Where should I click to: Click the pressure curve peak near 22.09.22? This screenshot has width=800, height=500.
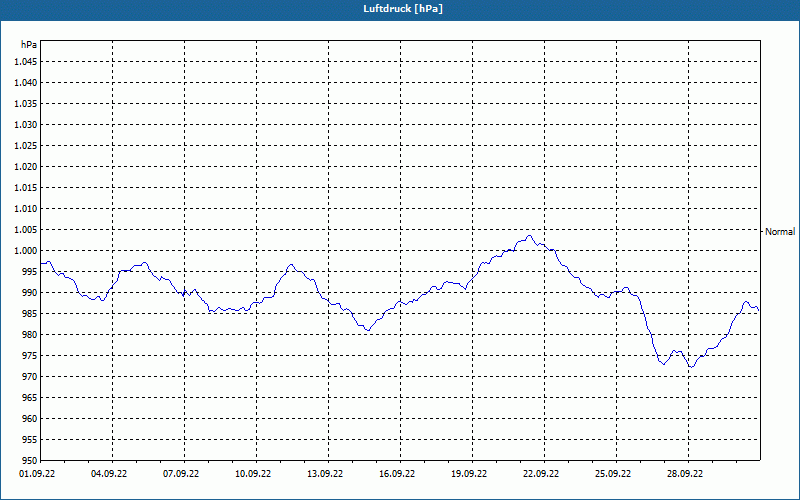[x=530, y=236]
